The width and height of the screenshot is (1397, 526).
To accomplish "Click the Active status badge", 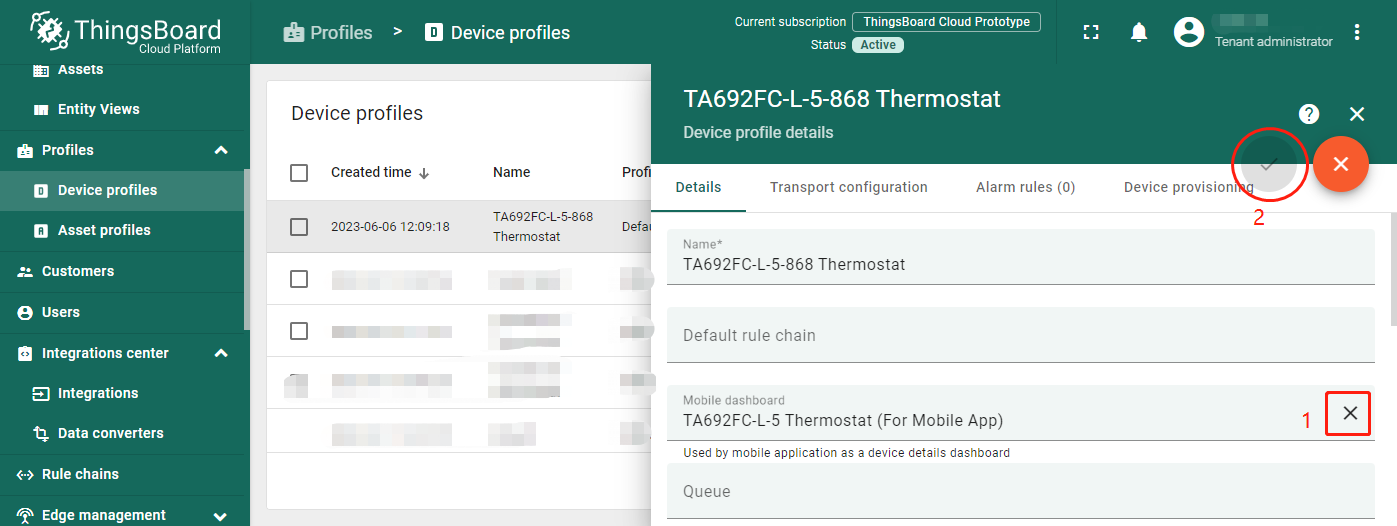I will click(x=878, y=45).
